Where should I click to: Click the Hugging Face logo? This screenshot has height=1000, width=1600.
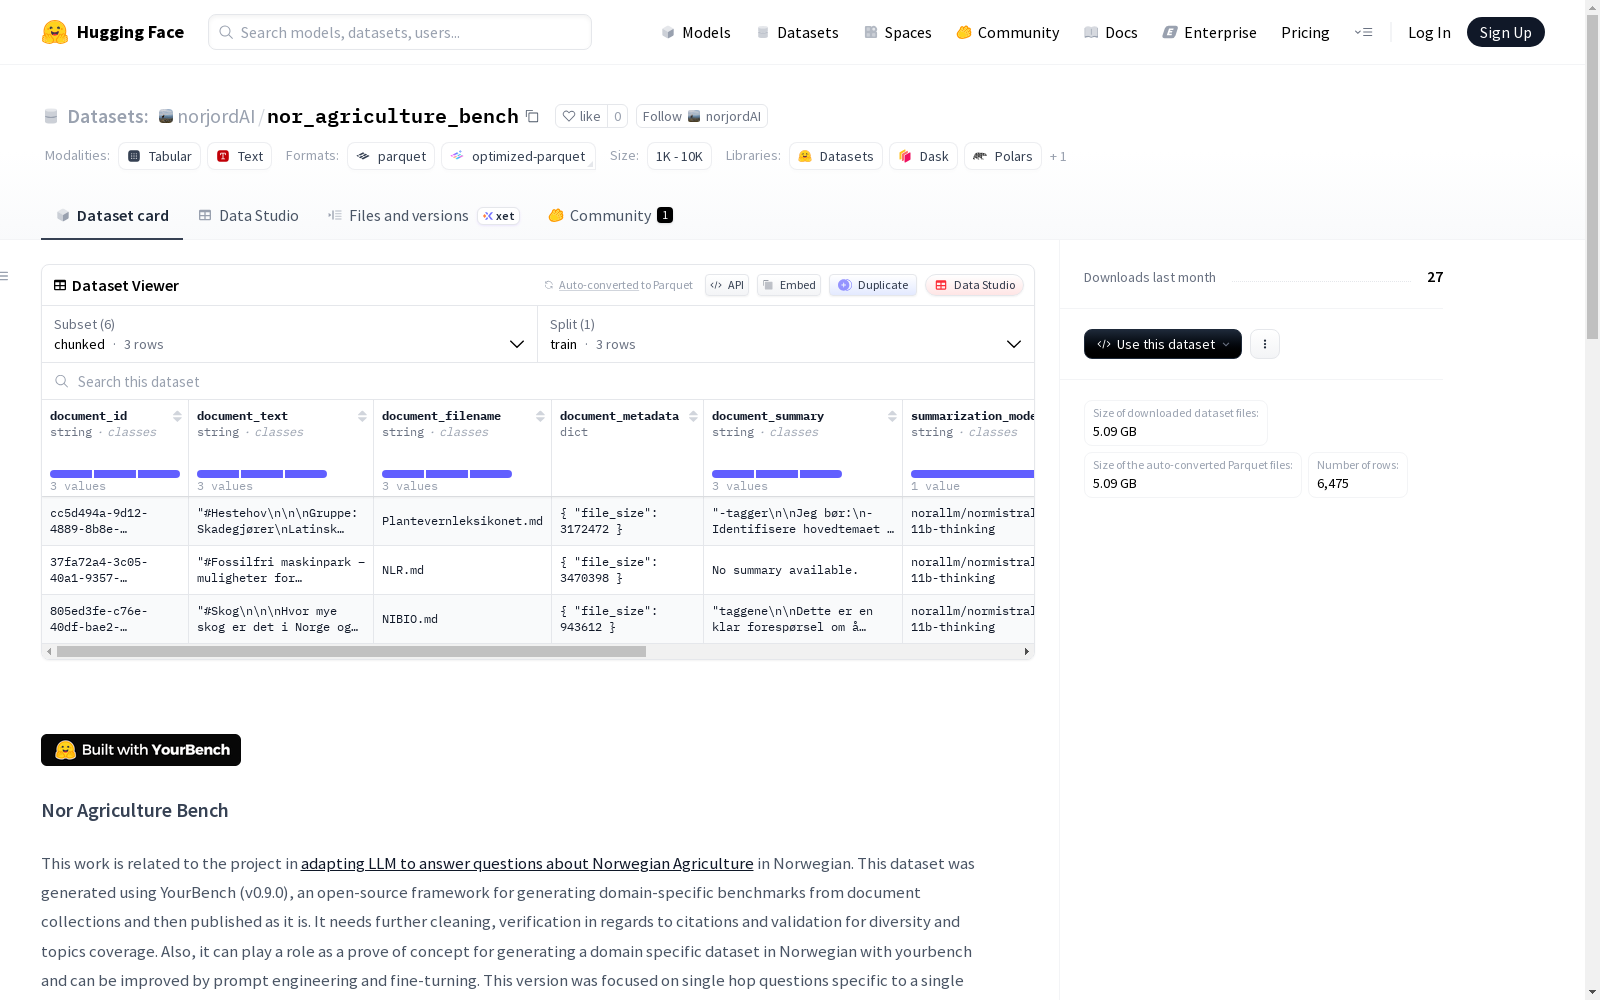coord(112,32)
